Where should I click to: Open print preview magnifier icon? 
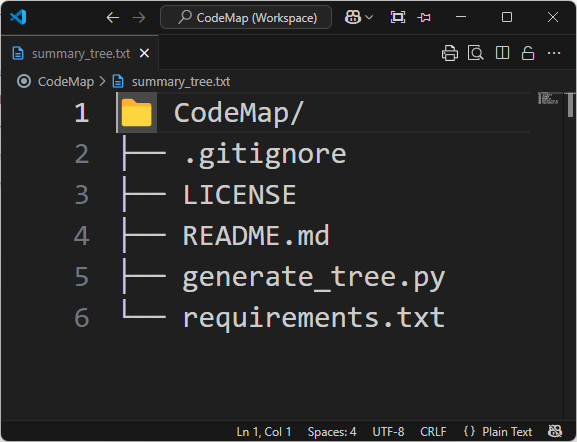pos(475,53)
